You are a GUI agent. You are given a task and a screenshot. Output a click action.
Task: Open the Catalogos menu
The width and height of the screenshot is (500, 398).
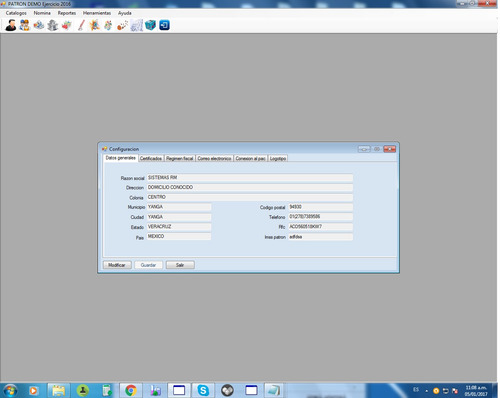[x=16, y=13]
